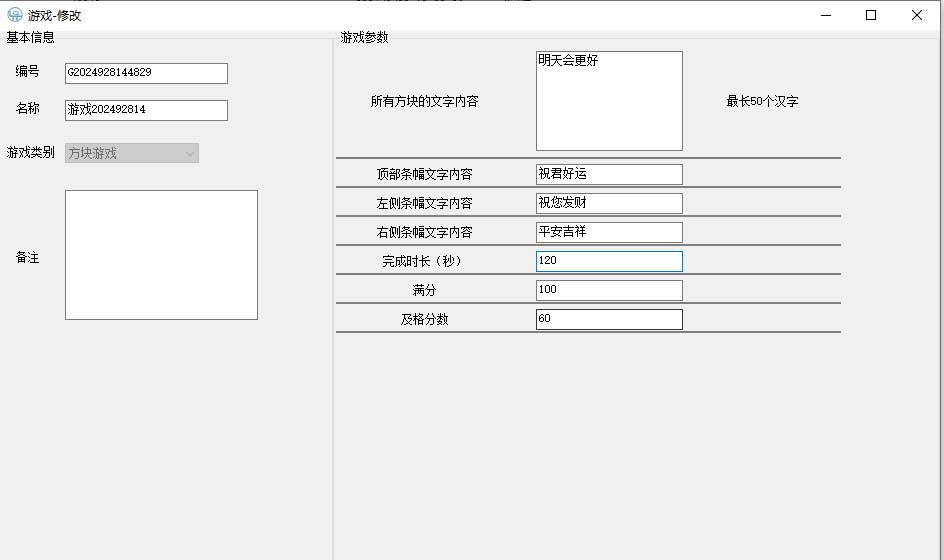Click the 编号 input field
The height and width of the screenshot is (560, 944).
click(146, 73)
